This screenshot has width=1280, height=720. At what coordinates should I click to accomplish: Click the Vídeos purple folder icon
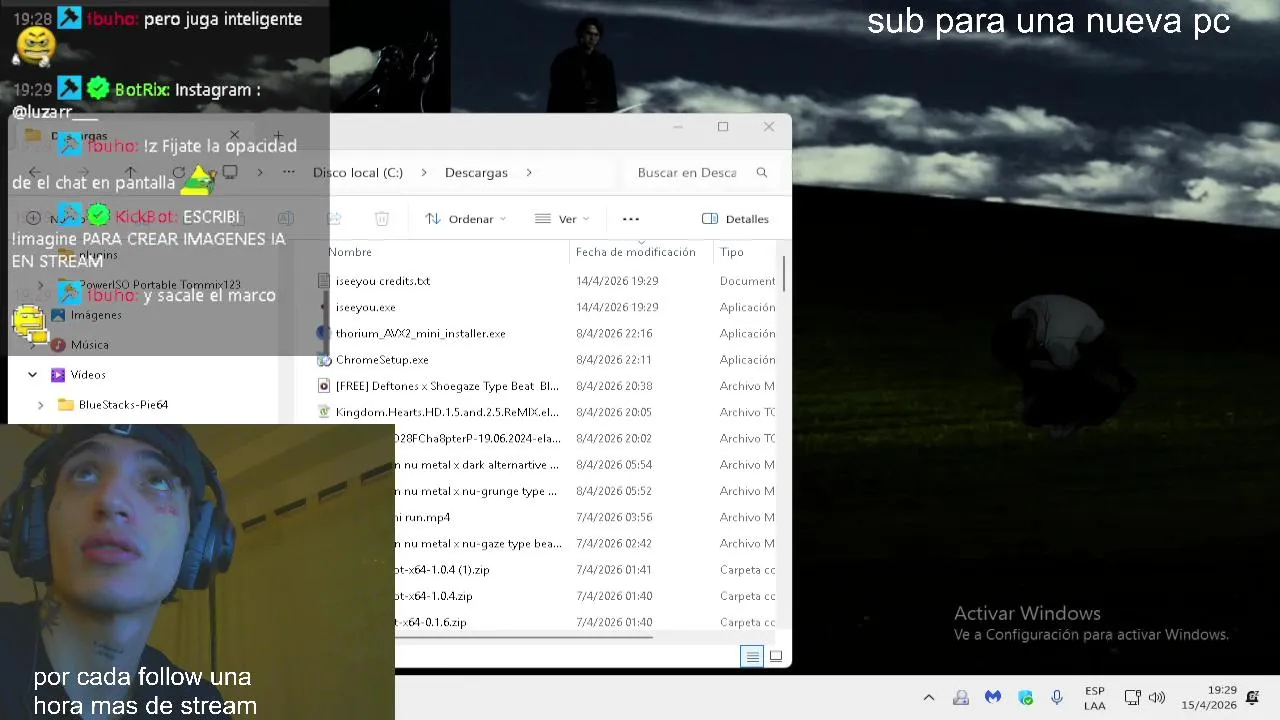(x=58, y=375)
